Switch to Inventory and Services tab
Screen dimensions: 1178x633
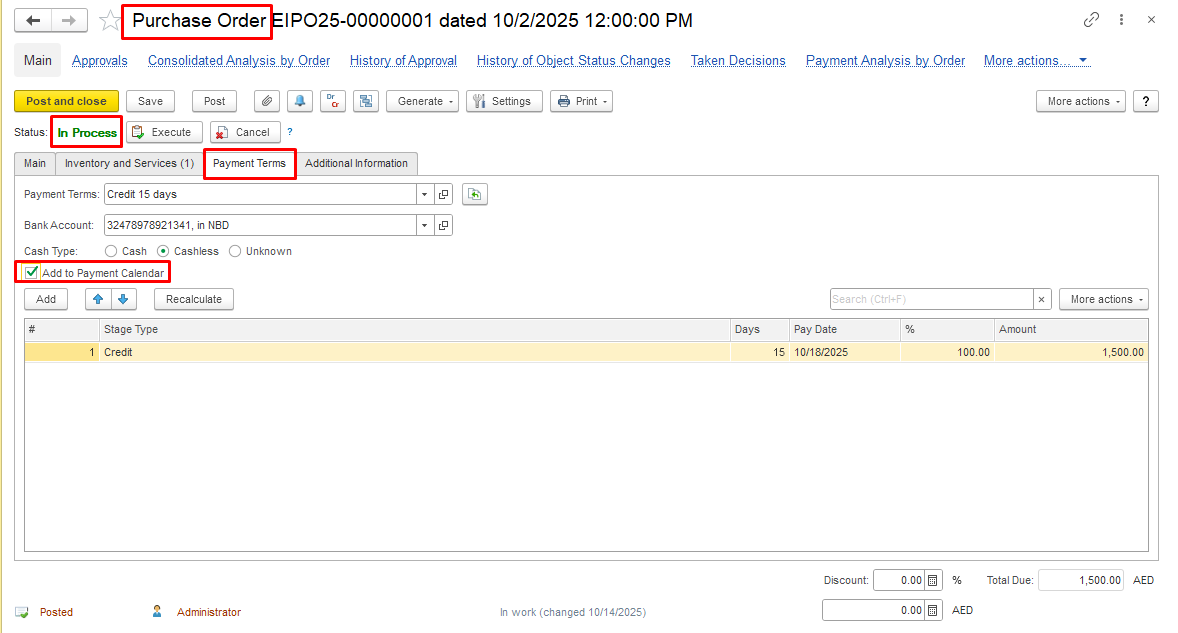(129, 163)
